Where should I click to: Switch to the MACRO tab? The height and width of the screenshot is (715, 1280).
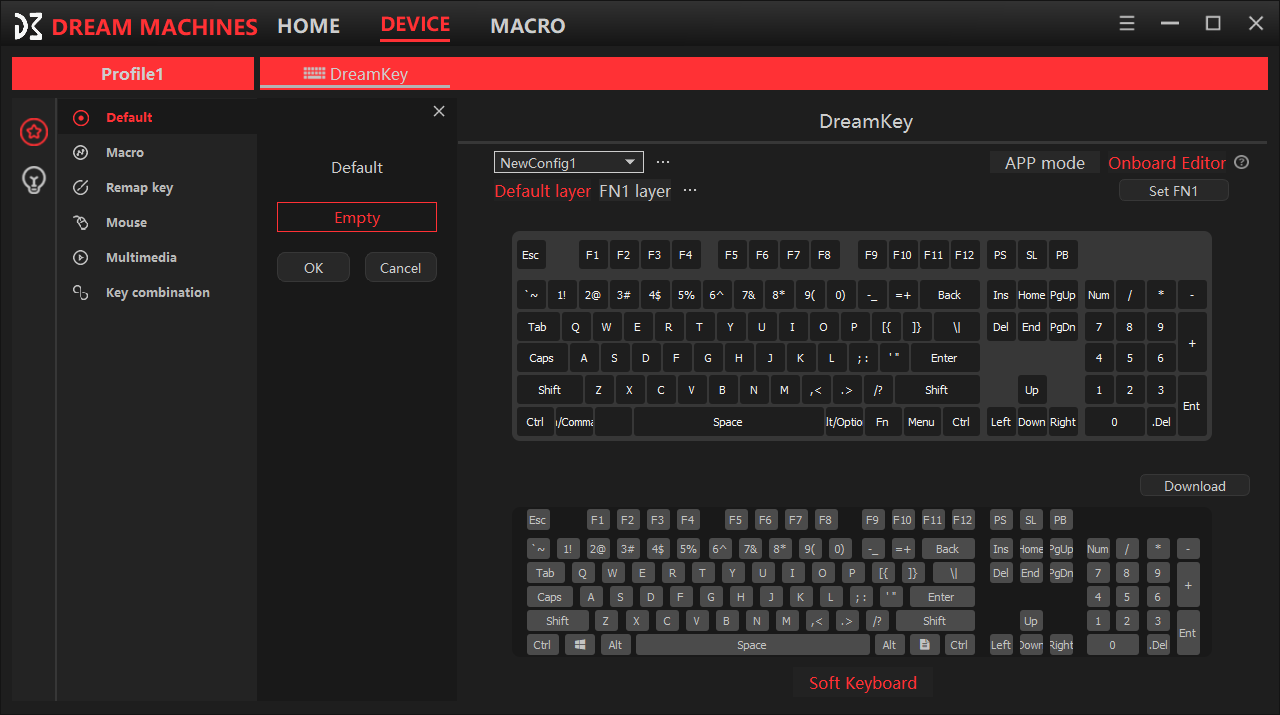pyautogui.click(x=527, y=26)
